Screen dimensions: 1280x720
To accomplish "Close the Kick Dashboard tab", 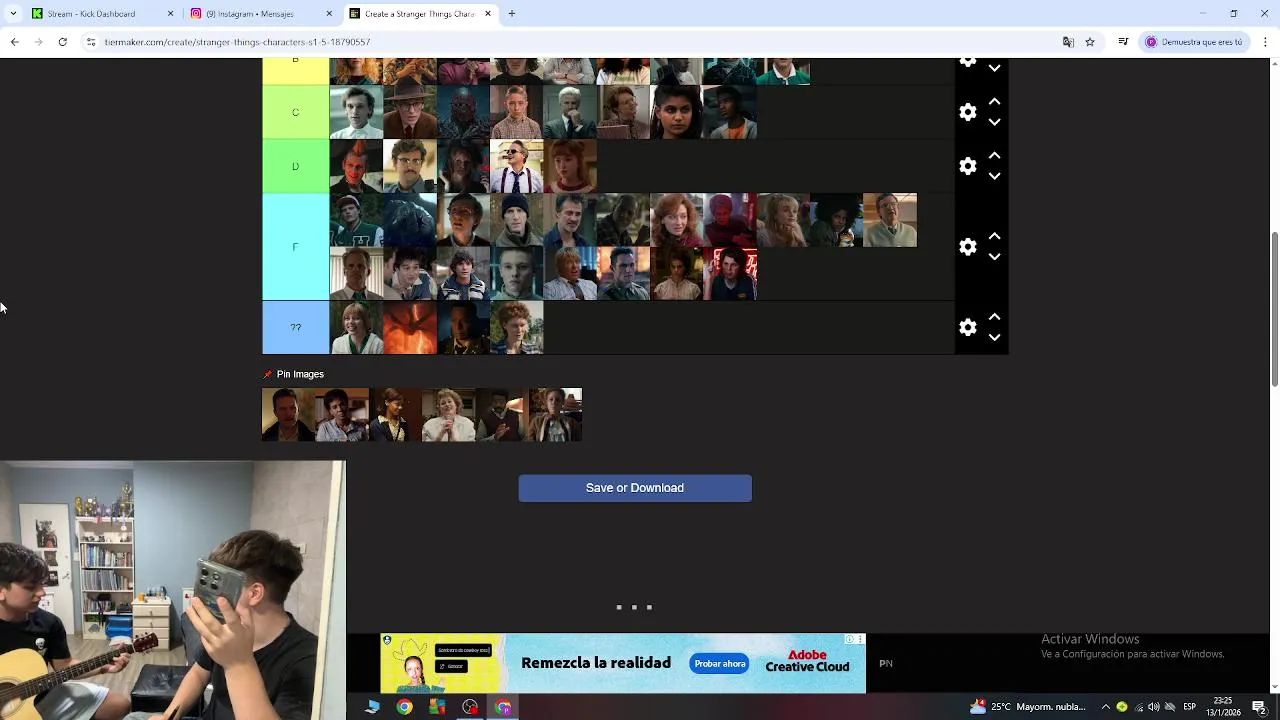I will click(x=170, y=14).
